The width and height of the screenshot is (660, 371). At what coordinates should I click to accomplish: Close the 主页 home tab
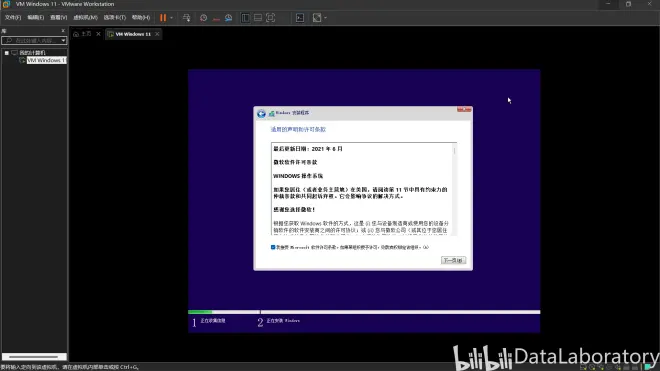coord(98,34)
